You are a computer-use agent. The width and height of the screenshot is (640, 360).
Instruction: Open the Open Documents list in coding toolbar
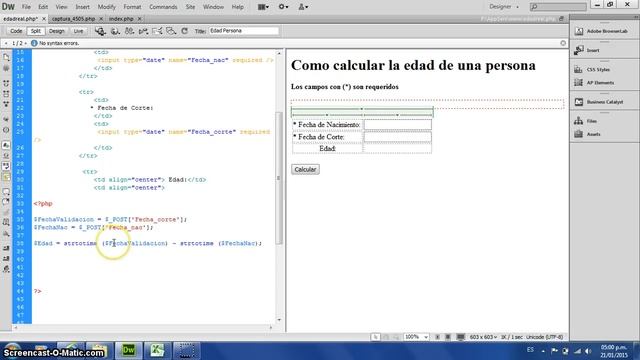6,58
